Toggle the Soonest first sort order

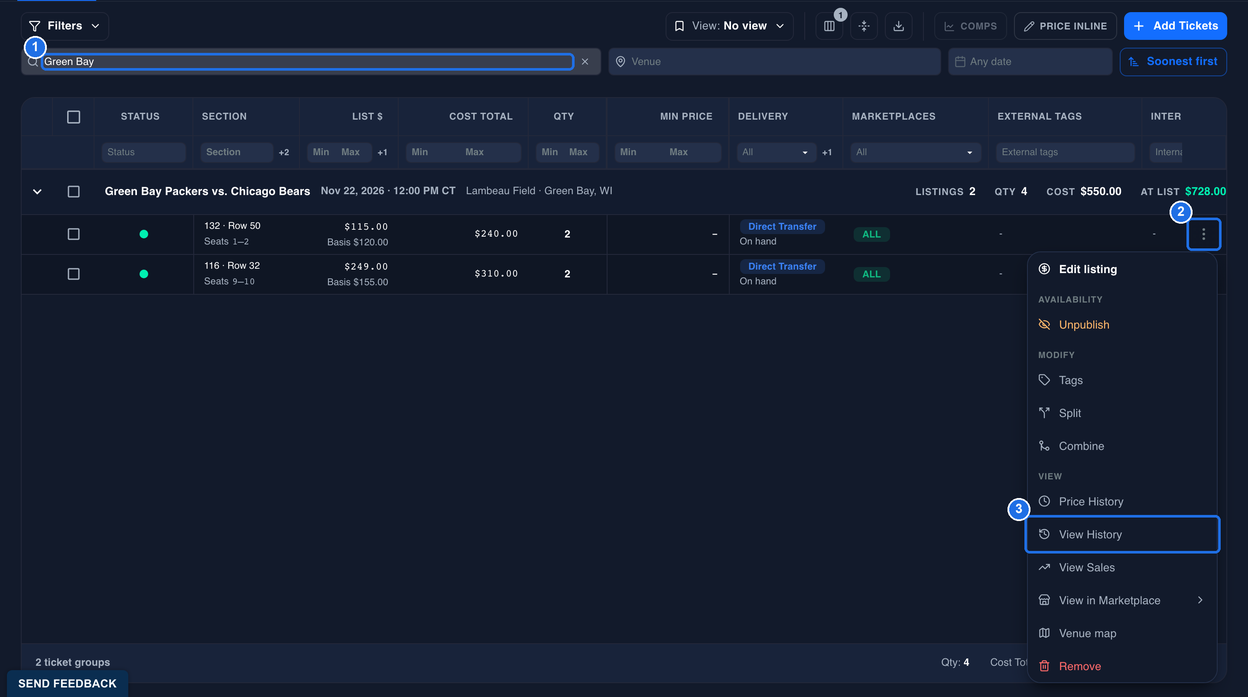coord(1173,62)
